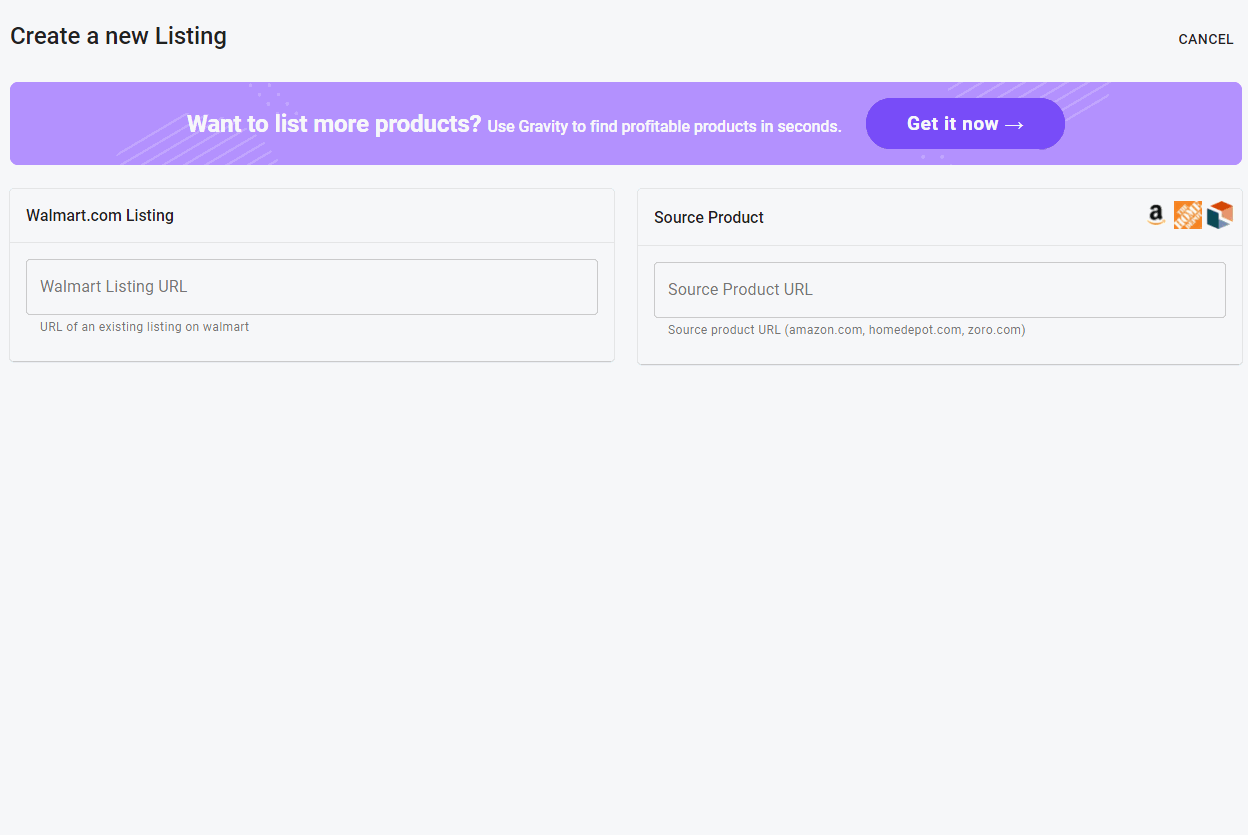The height and width of the screenshot is (835, 1248).
Task: Click the Zoro logo icon
Action: click(x=1219, y=215)
